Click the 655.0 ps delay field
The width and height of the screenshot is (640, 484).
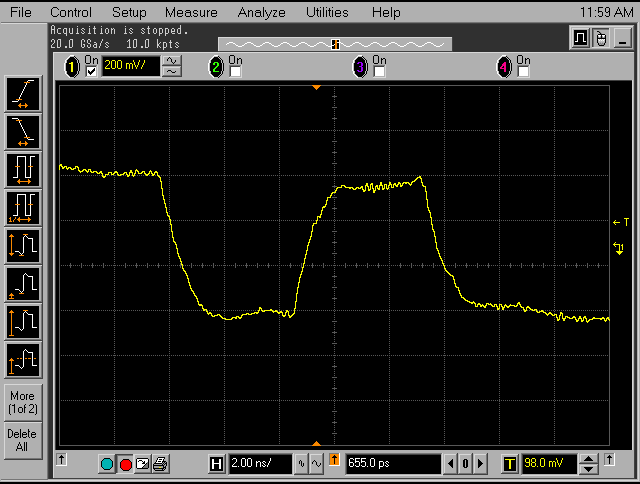(392, 464)
